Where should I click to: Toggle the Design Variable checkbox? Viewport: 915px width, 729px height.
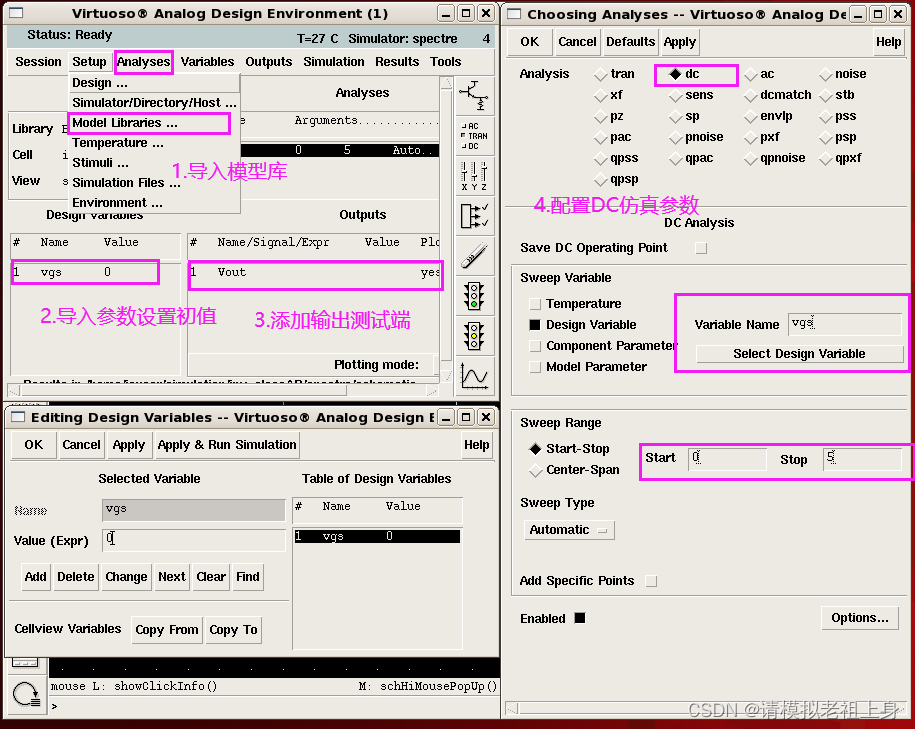pos(535,325)
